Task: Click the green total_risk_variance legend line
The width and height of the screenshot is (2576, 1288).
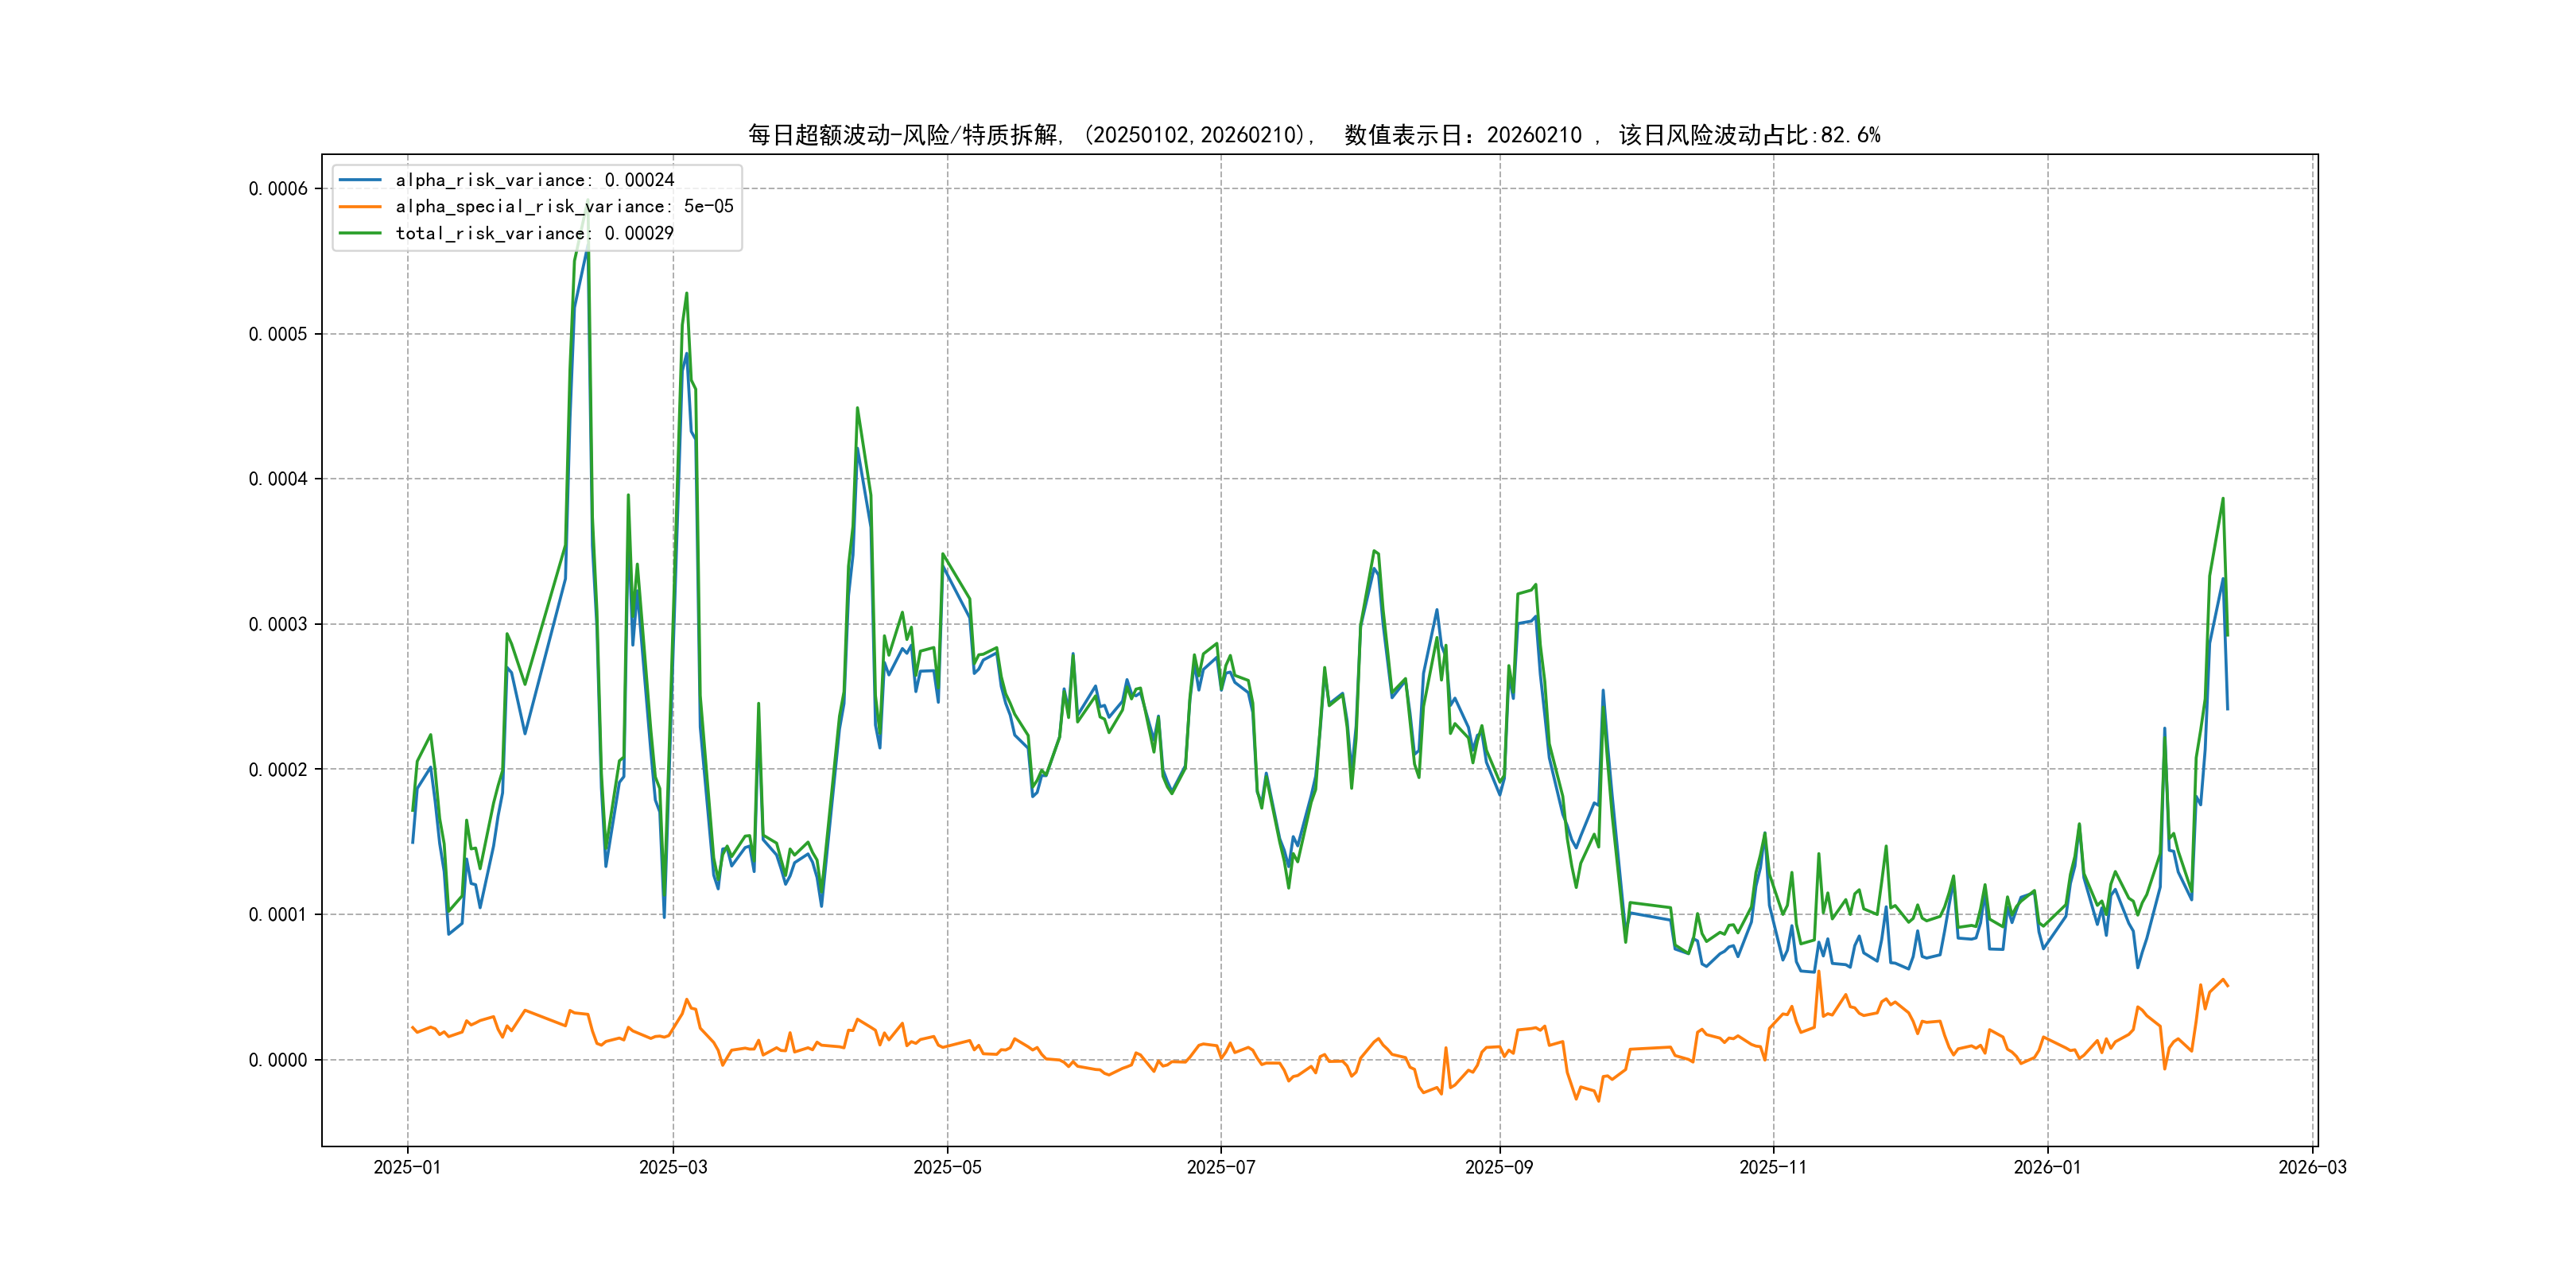Action: [360, 233]
